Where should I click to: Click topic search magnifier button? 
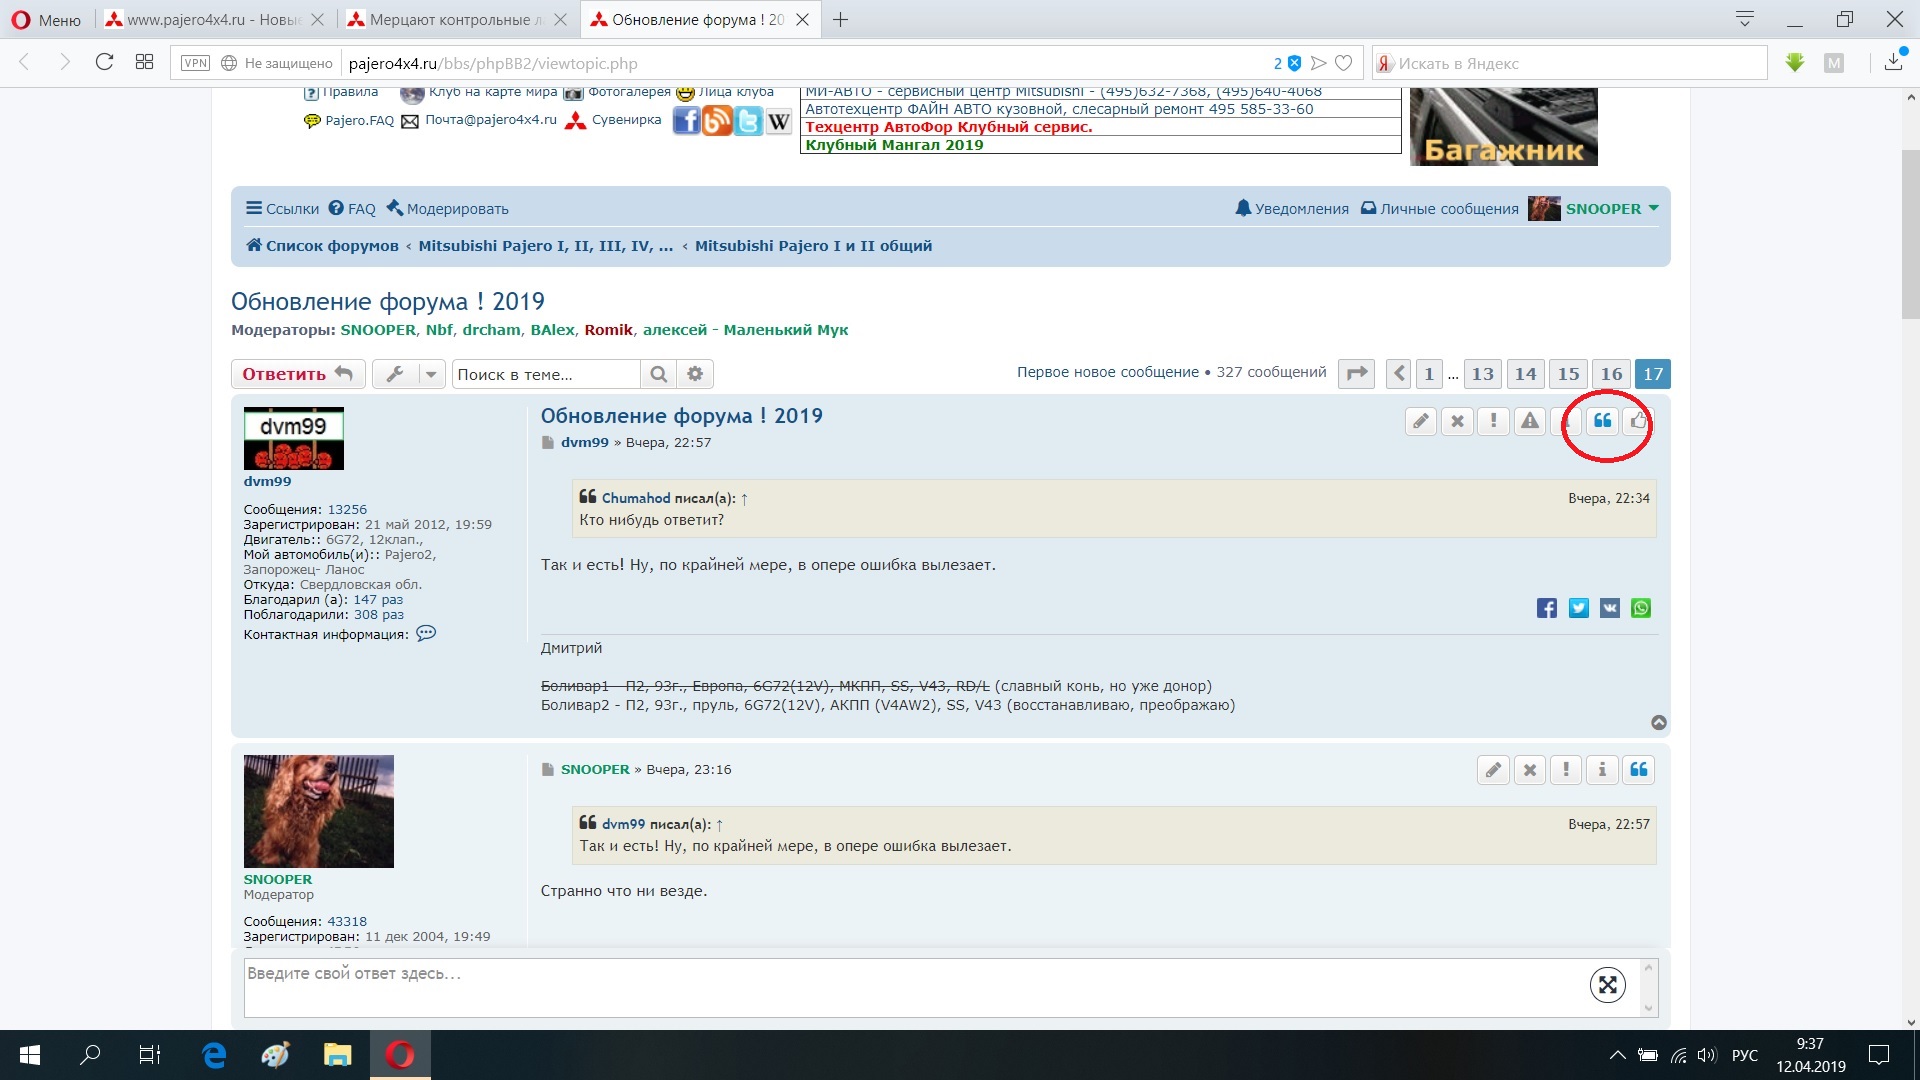tap(658, 374)
